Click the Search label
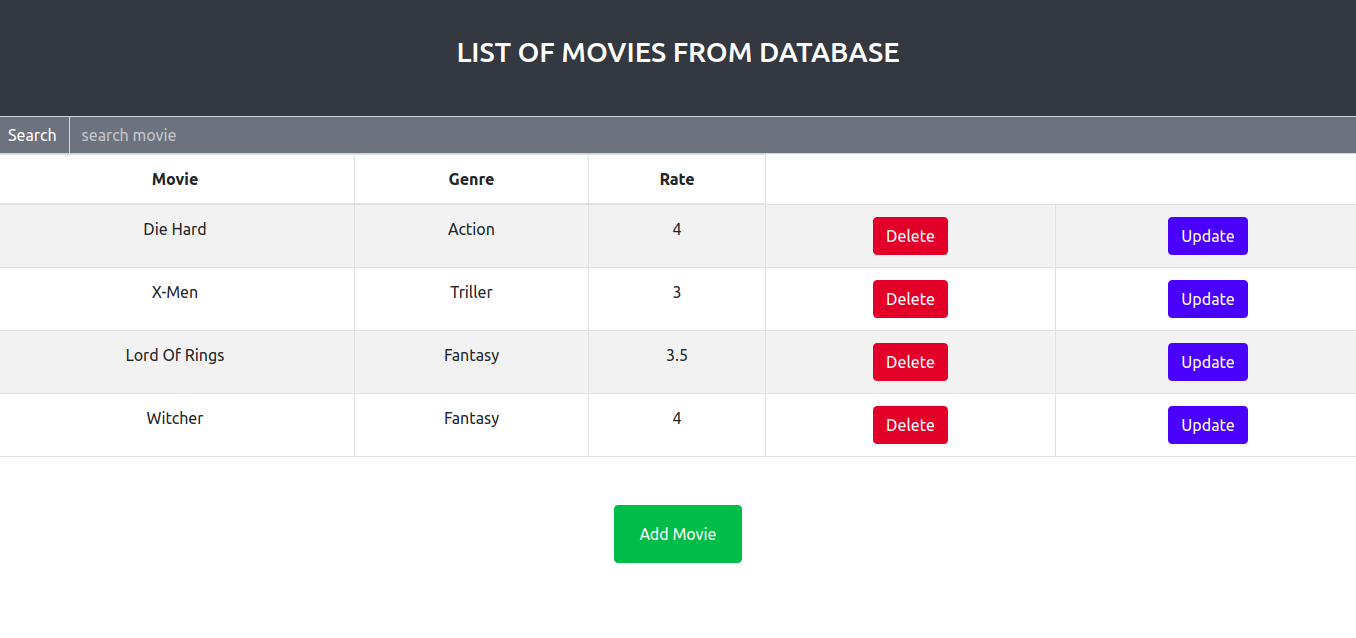 point(32,135)
